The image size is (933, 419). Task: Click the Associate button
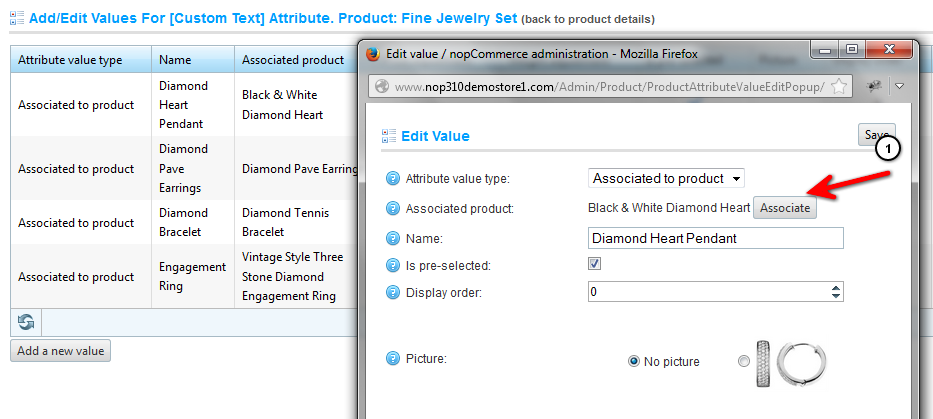point(785,208)
